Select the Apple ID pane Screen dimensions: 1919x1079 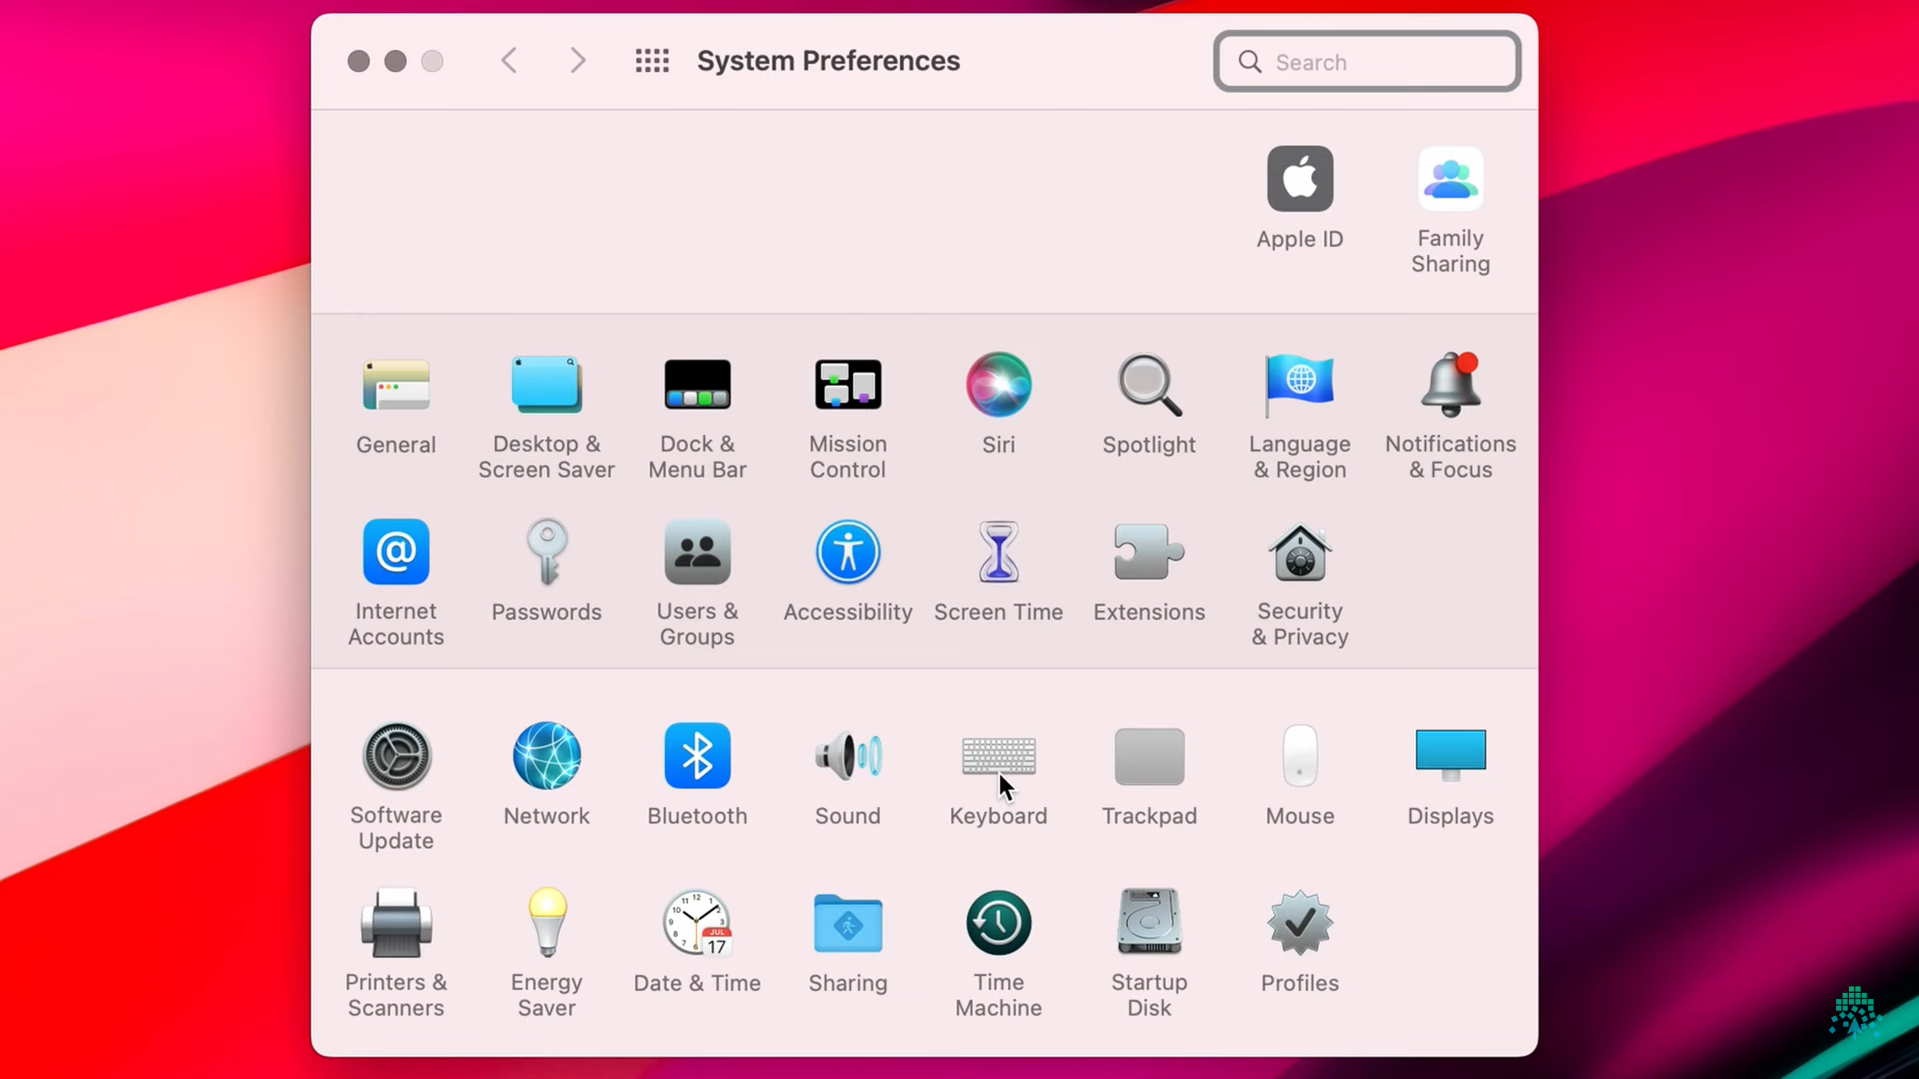tap(1299, 180)
